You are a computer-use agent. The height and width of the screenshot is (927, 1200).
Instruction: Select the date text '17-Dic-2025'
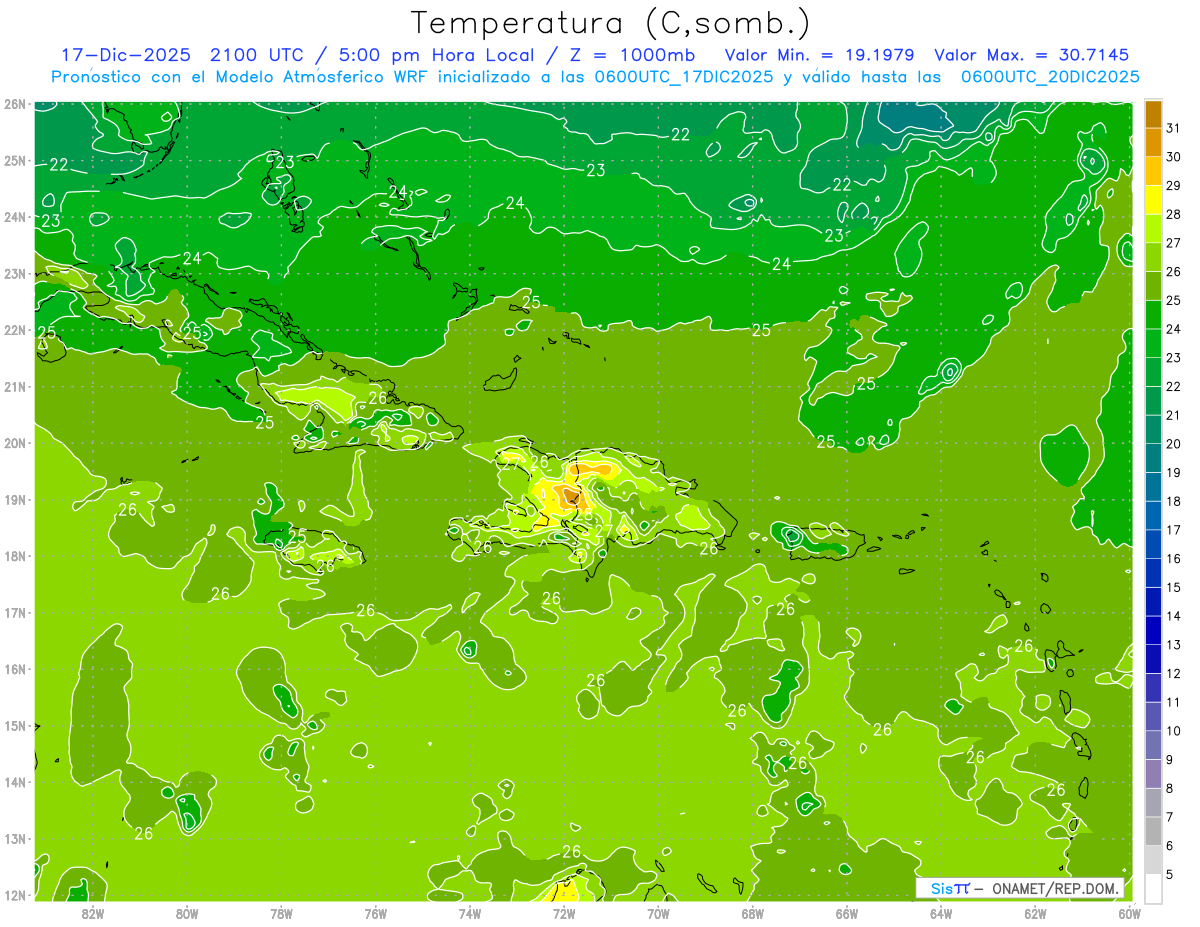[x=128, y=55]
